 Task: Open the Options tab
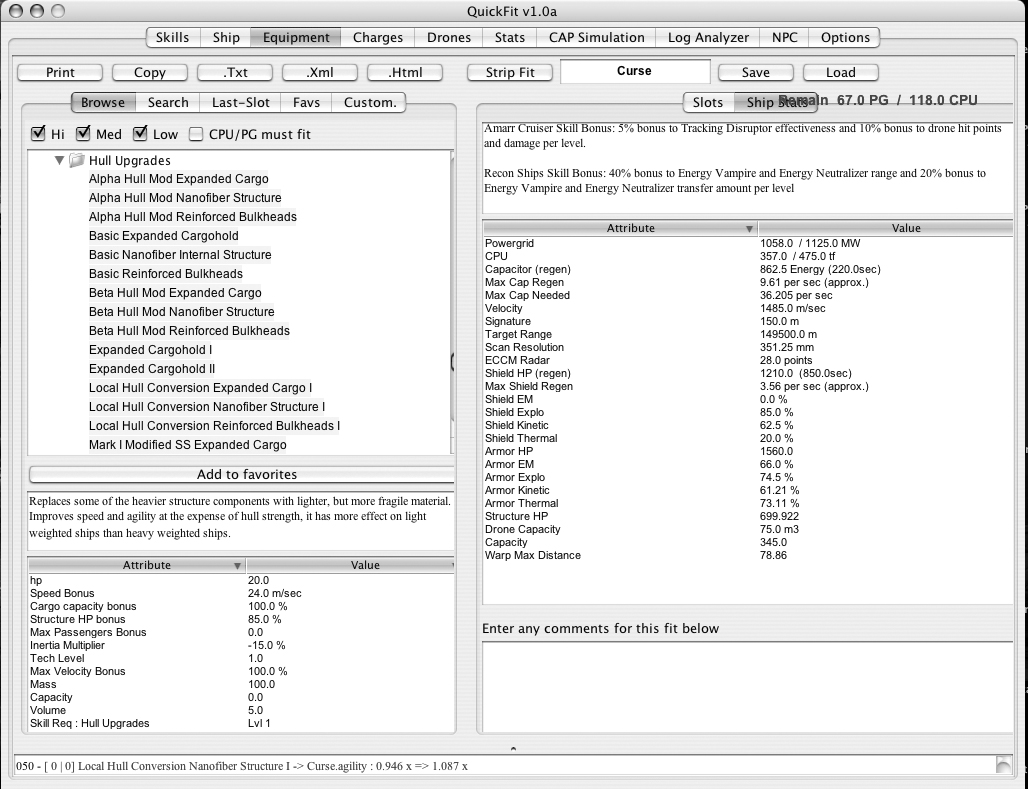coord(845,37)
